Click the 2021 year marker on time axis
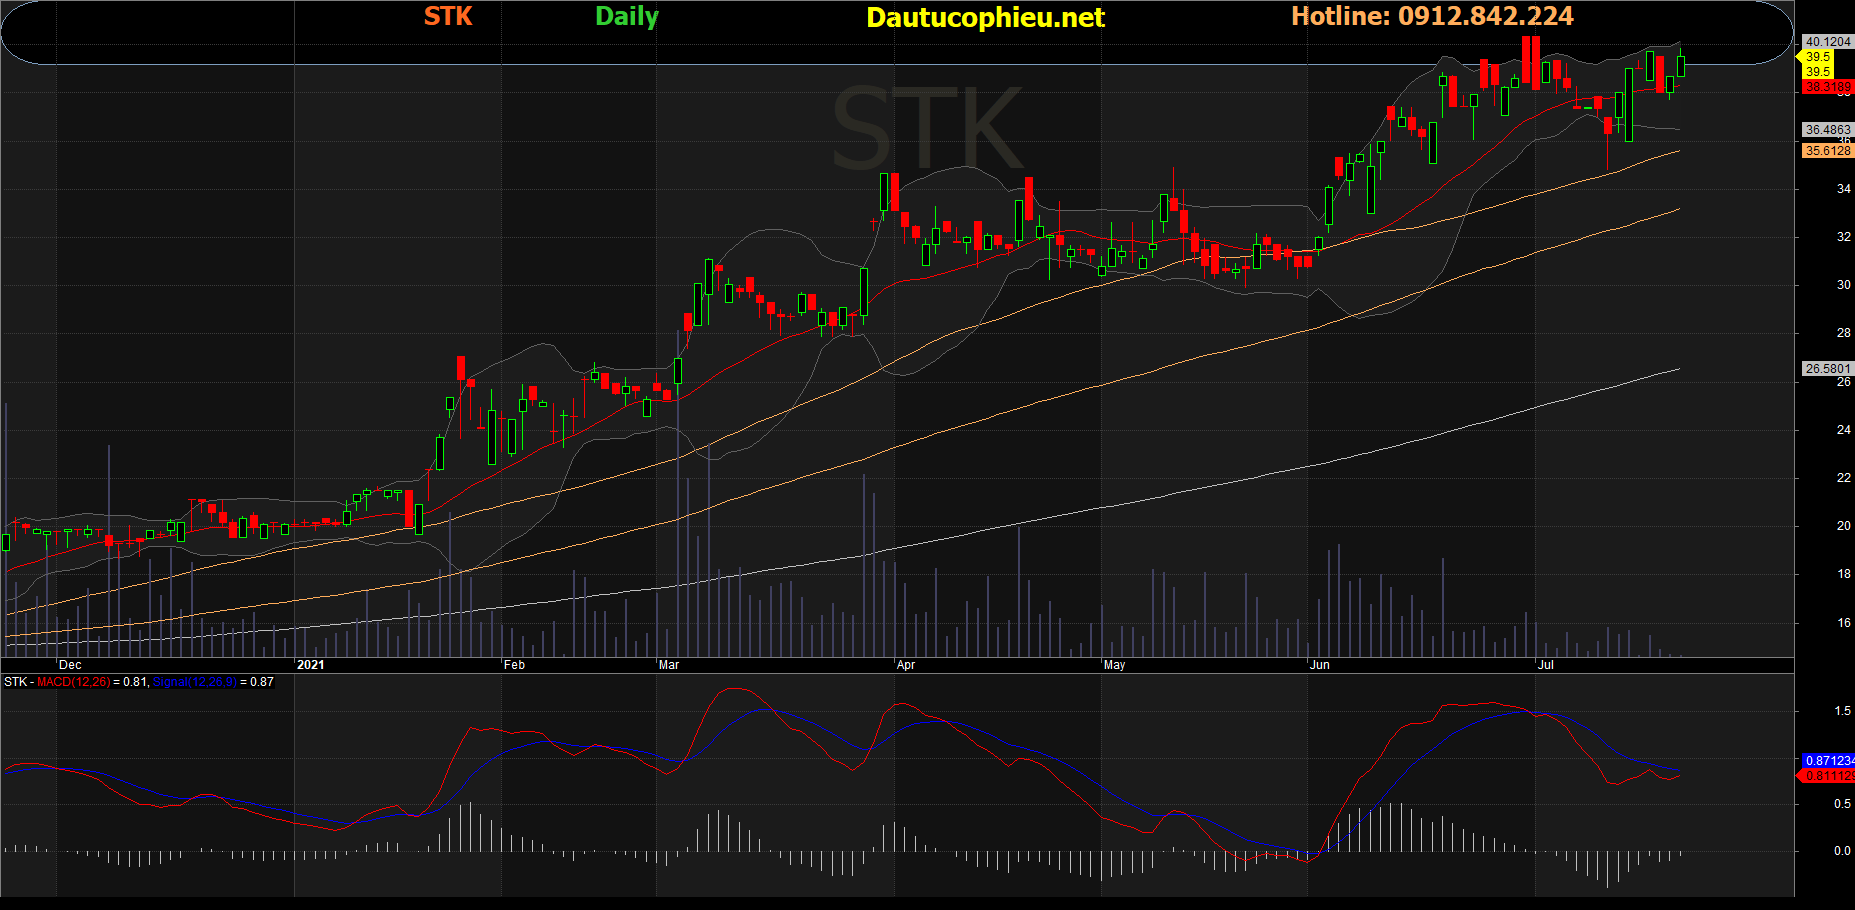The width and height of the screenshot is (1855, 910). point(311,665)
